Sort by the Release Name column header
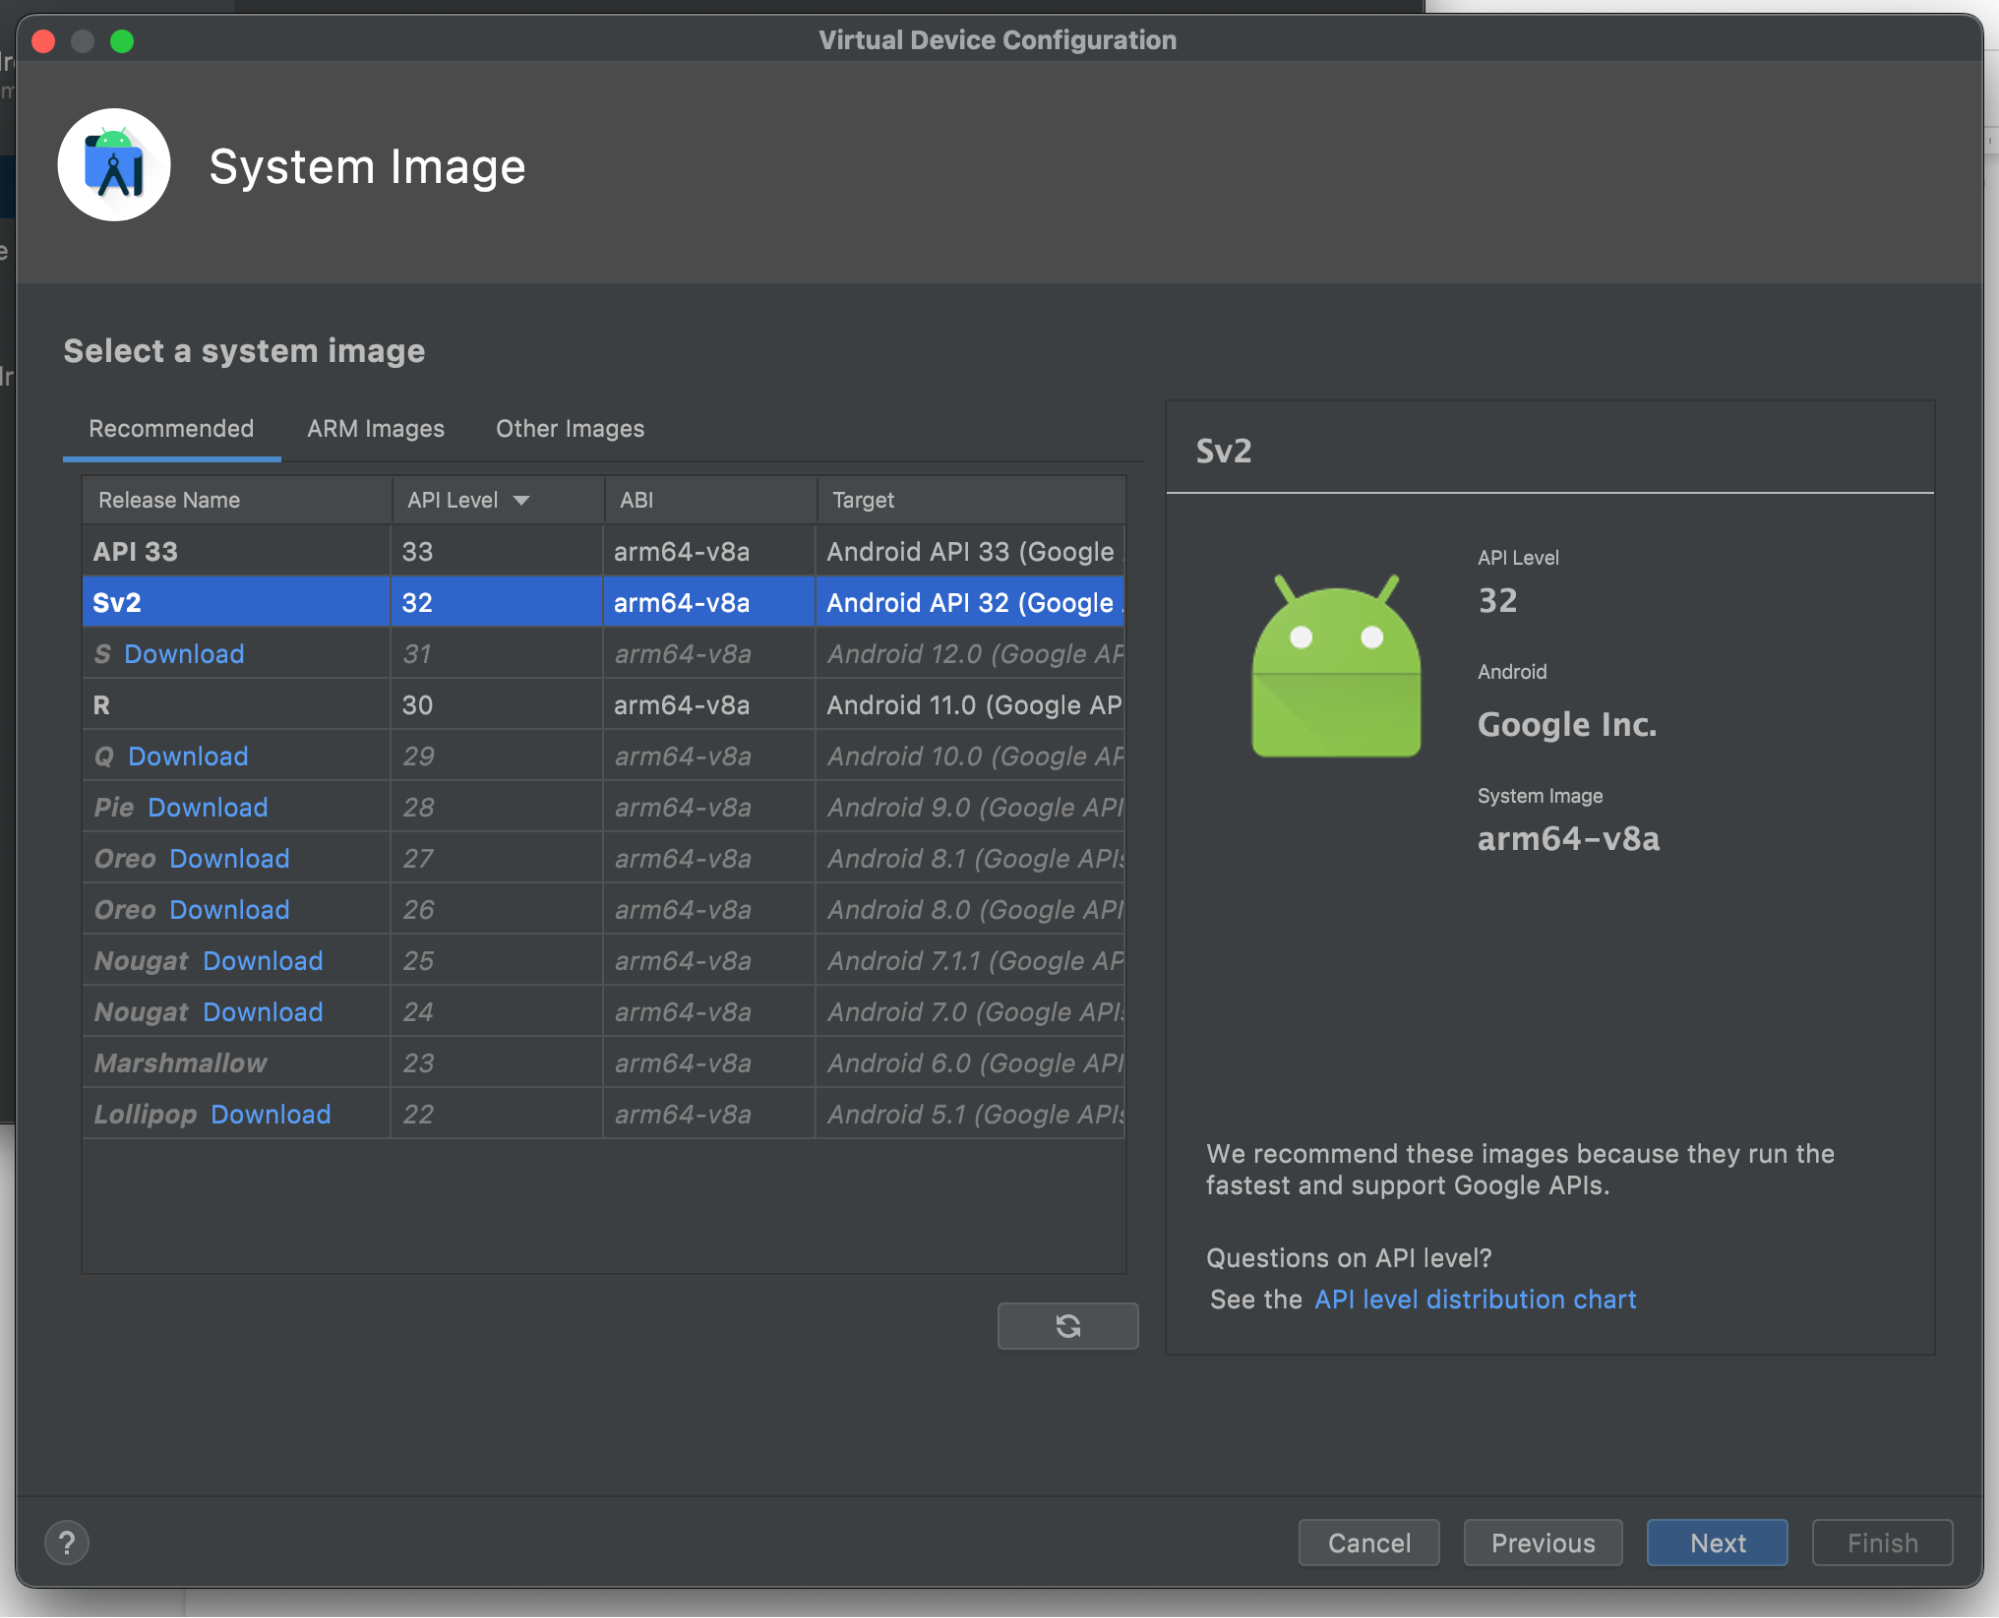The width and height of the screenshot is (1999, 1618). 168,499
